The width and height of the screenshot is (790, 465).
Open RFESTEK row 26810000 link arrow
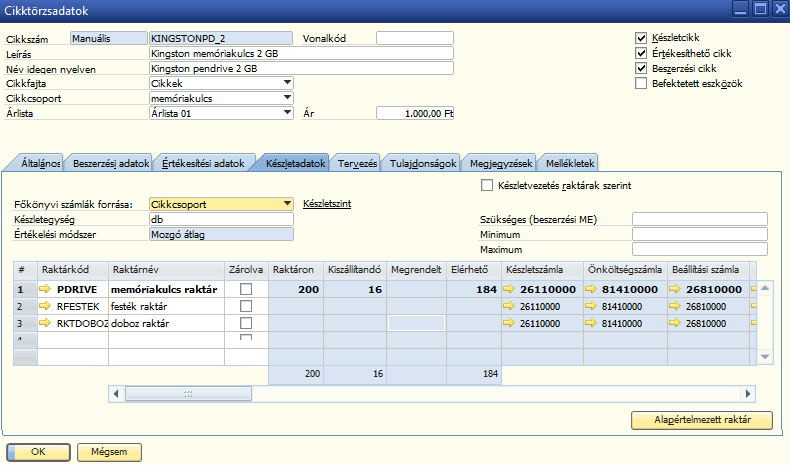(x=675, y=306)
